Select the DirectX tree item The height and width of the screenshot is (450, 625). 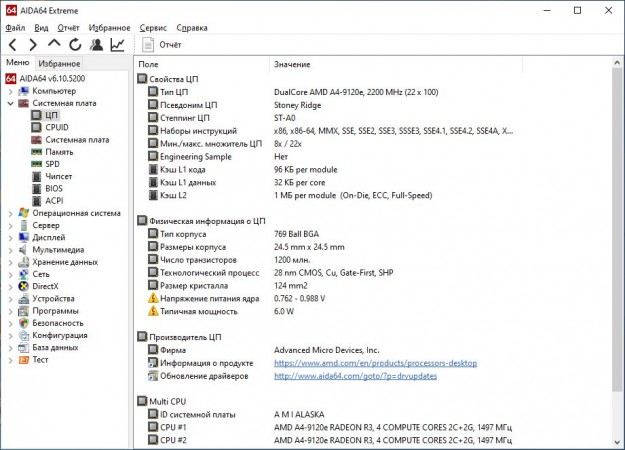coord(46,286)
